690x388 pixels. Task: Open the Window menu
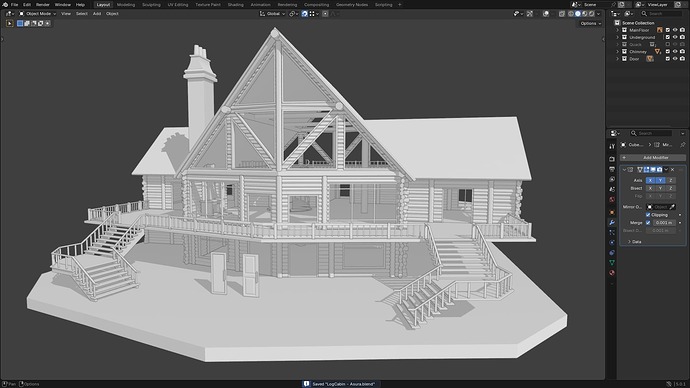[x=62, y=4]
